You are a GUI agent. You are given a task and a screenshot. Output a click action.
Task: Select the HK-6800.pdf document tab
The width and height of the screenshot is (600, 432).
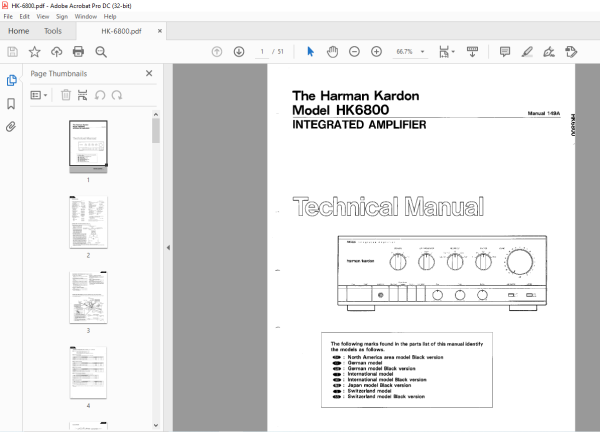(x=121, y=31)
